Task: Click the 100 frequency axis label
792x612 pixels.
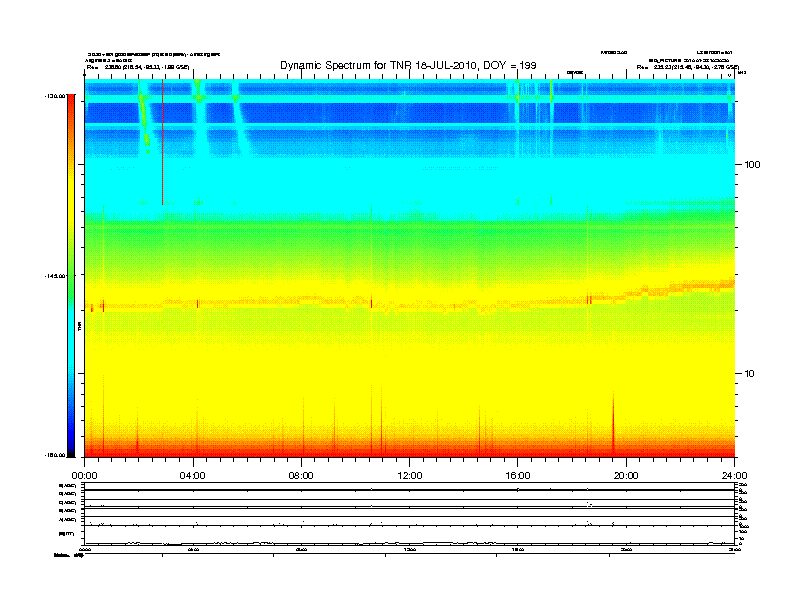Action: 752,165
